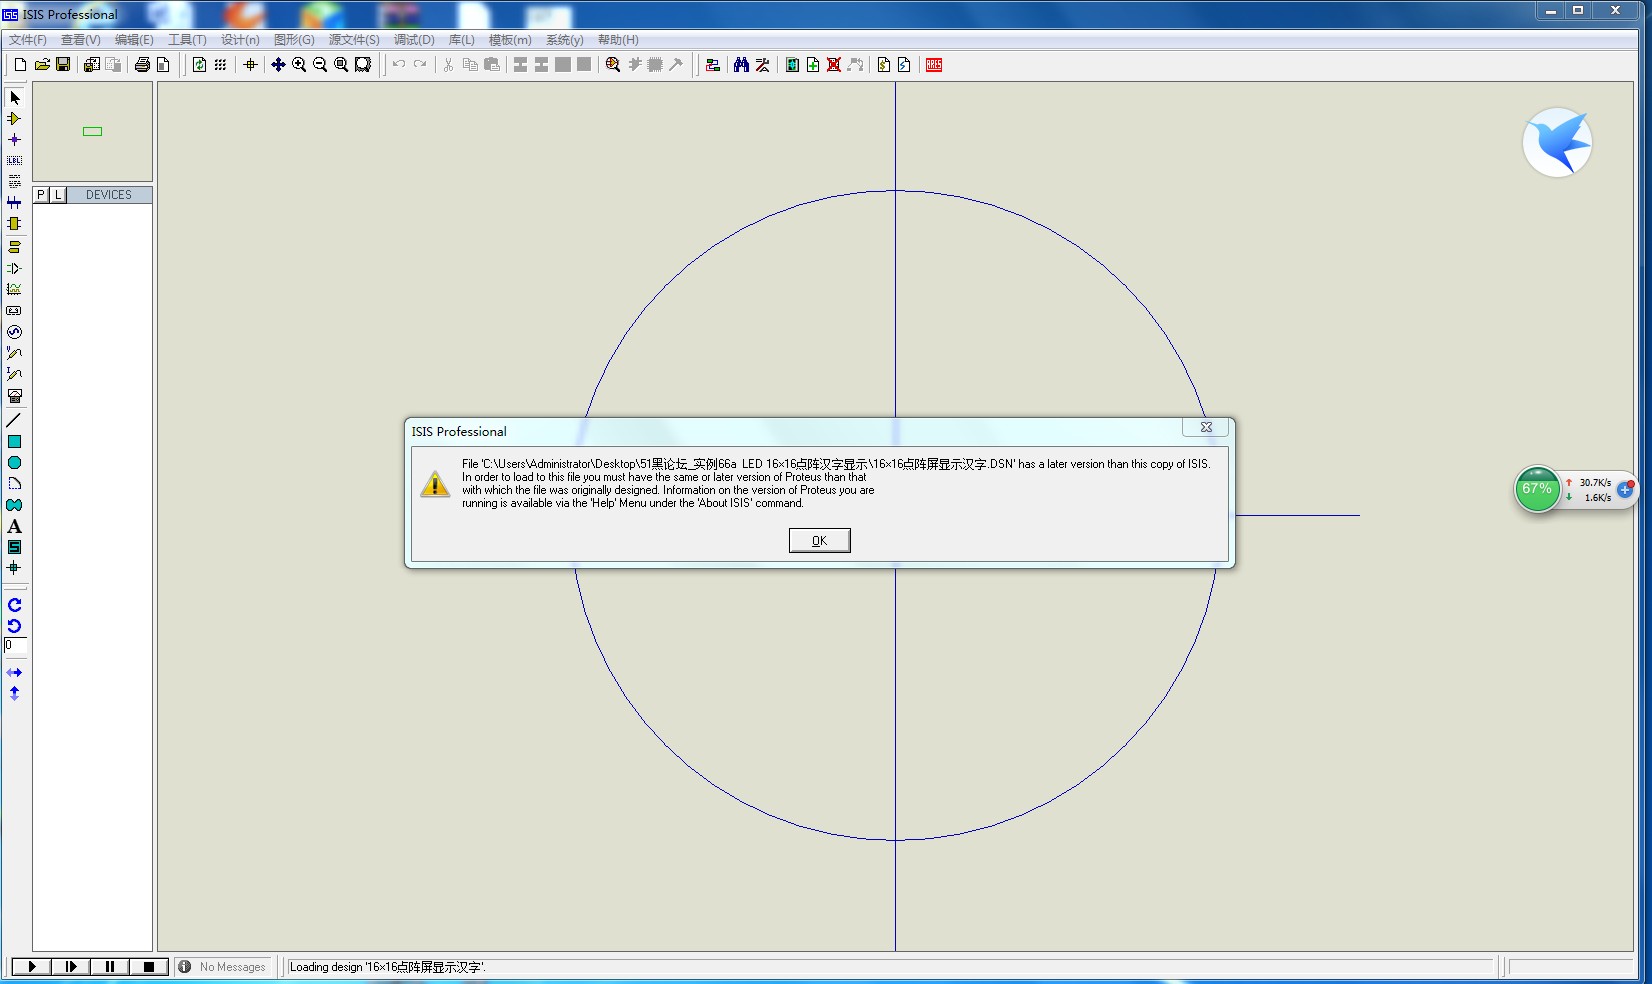Stop the simulation
Viewport: 1652px width, 984px height.
(x=148, y=966)
